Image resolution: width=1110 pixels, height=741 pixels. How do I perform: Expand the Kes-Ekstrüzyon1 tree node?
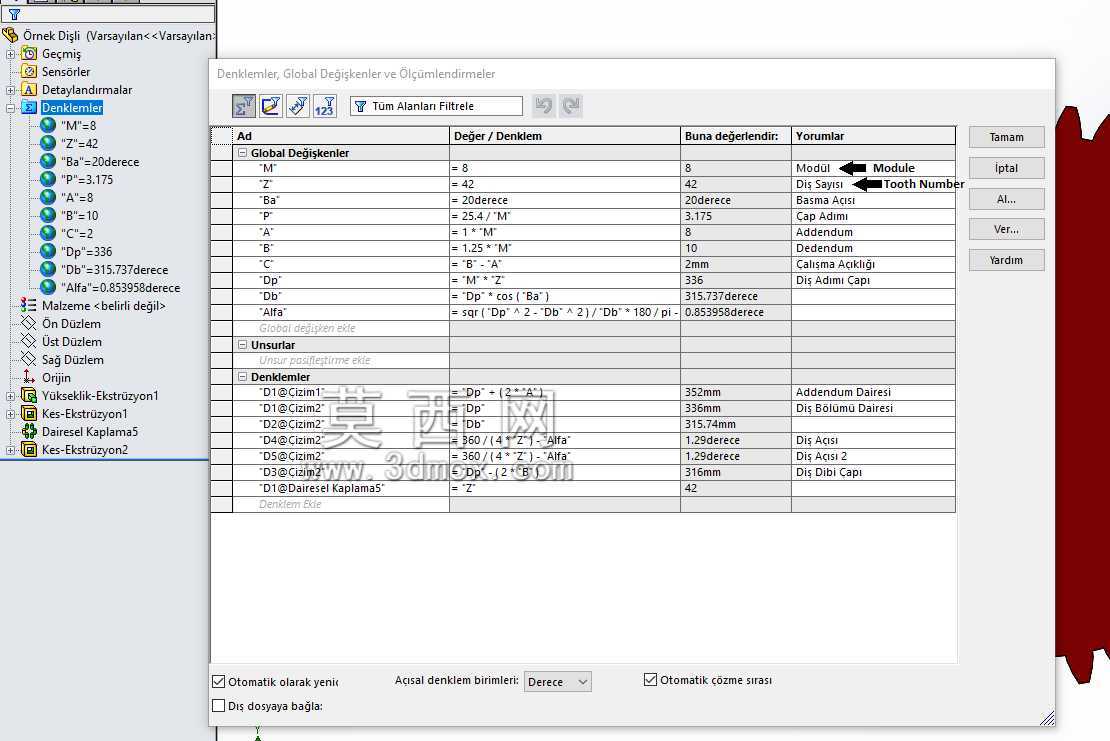pyautogui.click(x=11, y=414)
